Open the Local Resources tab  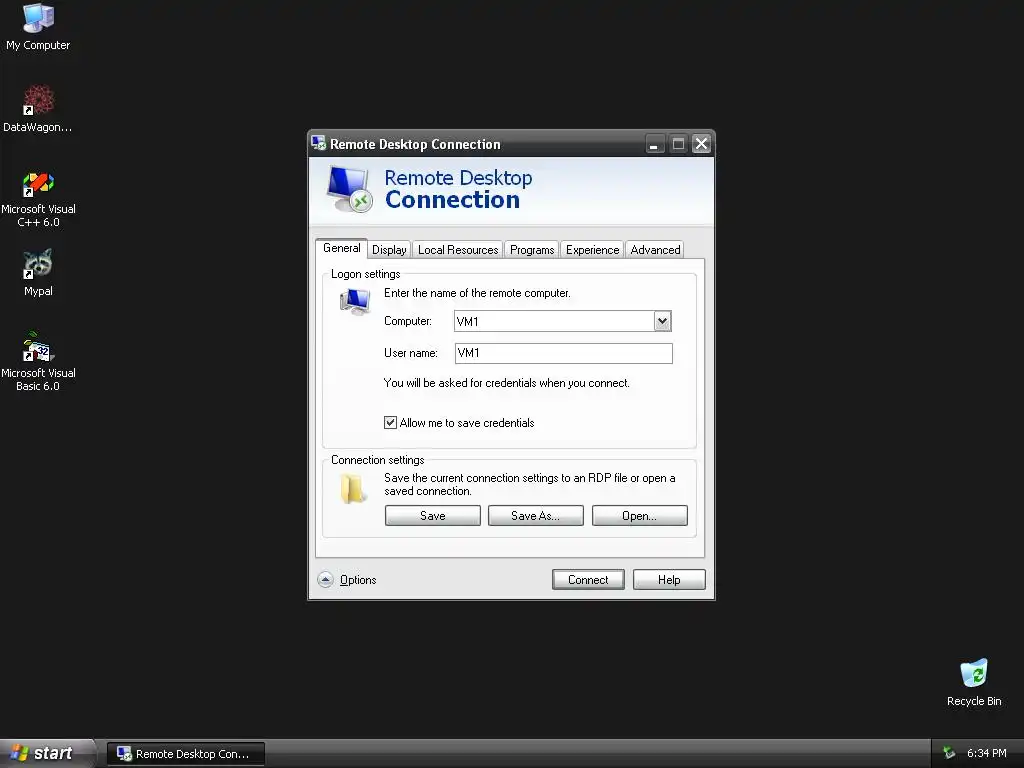coord(458,249)
